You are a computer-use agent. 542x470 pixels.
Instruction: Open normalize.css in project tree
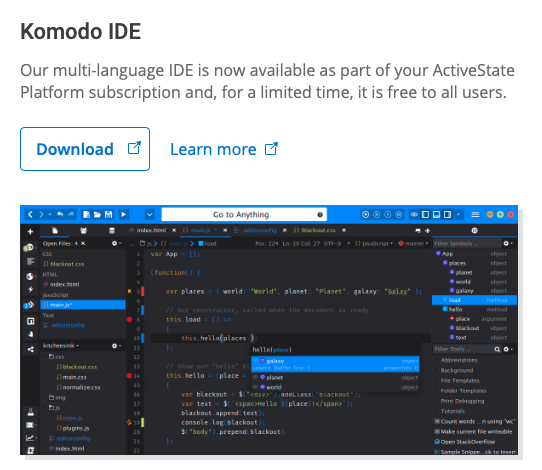(x=78, y=387)
